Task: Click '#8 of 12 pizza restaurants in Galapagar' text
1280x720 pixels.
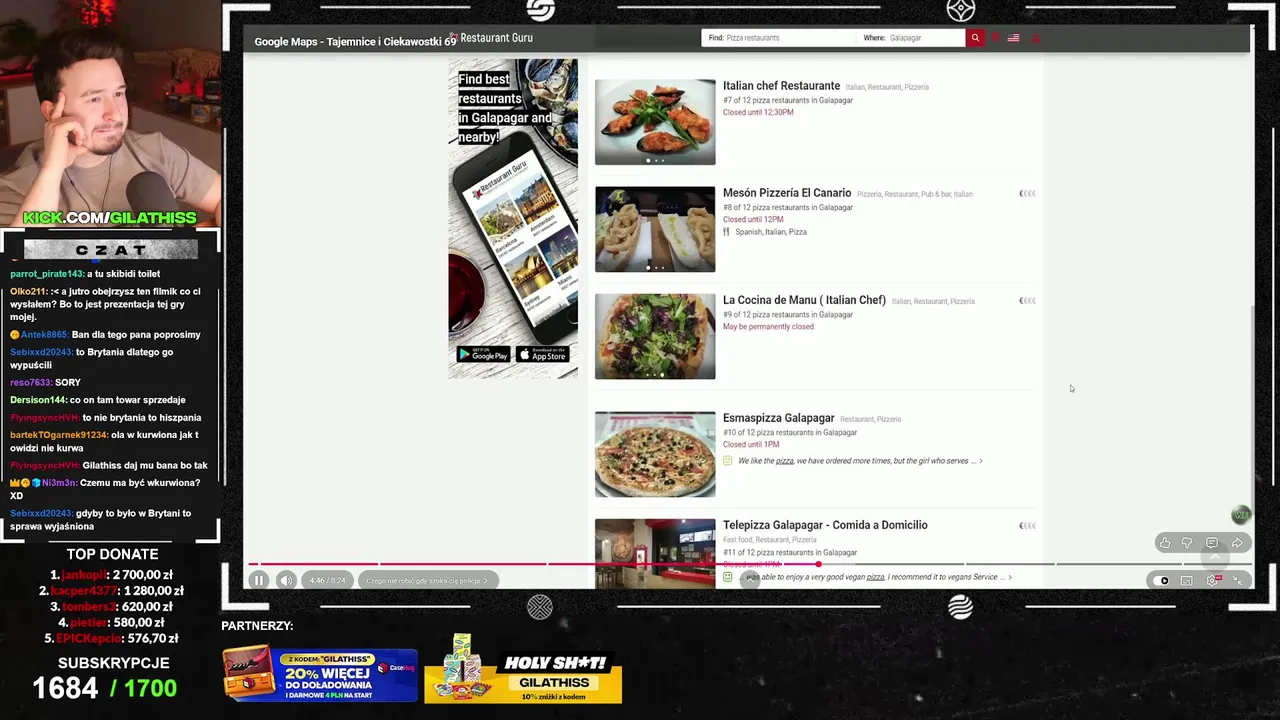Action: (788, 208)
